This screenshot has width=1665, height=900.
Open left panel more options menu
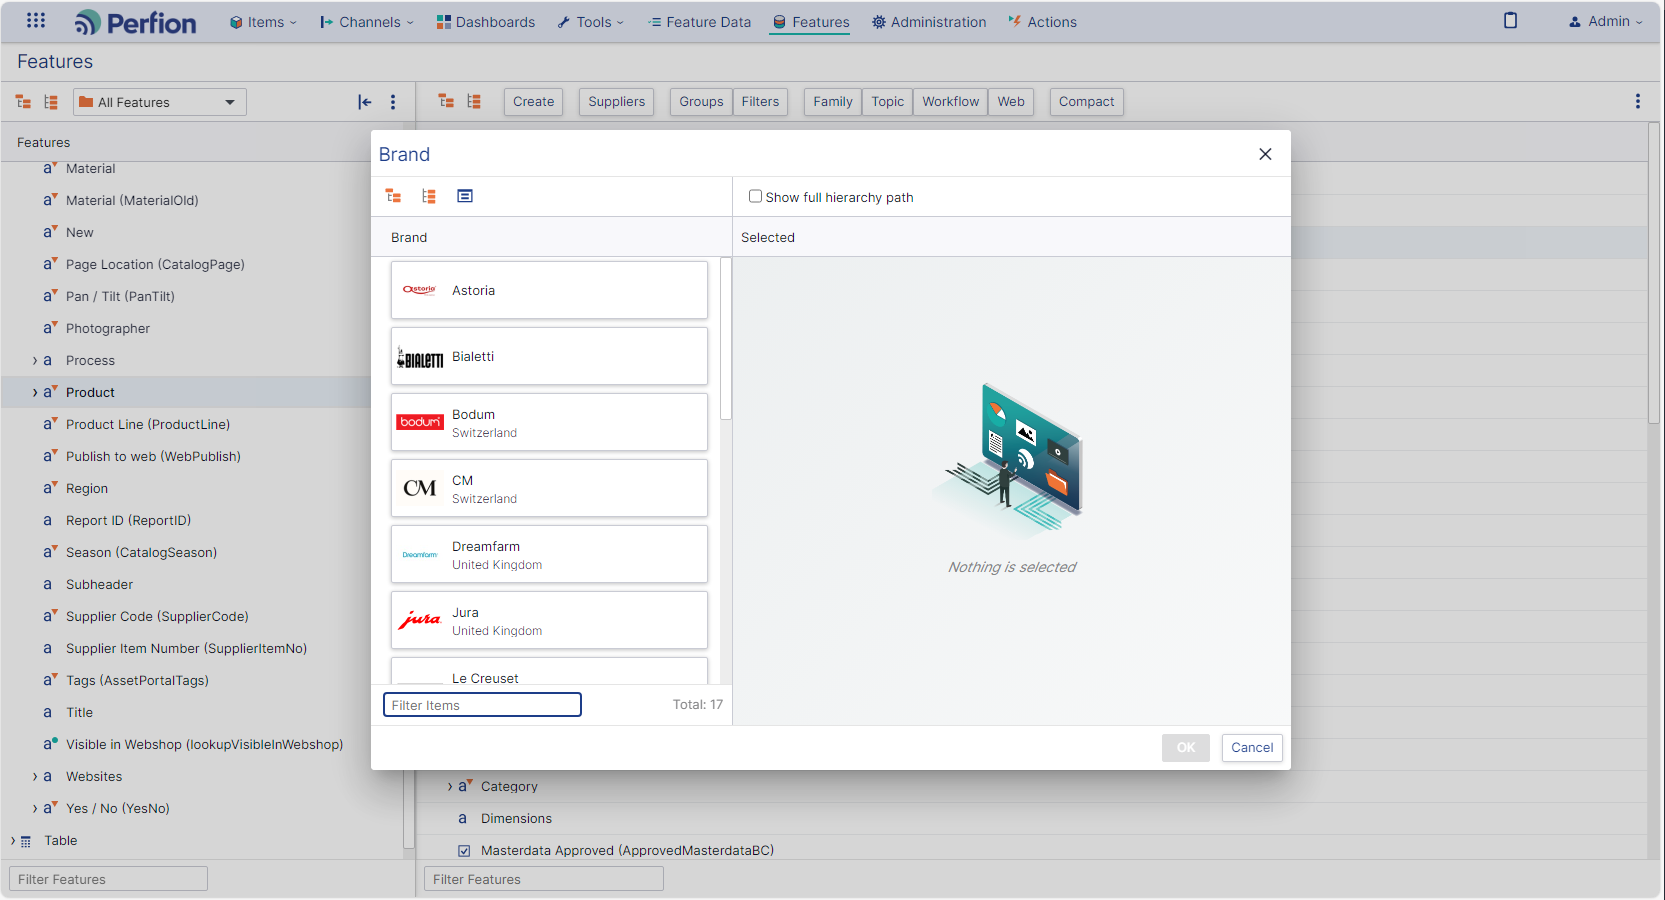tap(393, 102)
